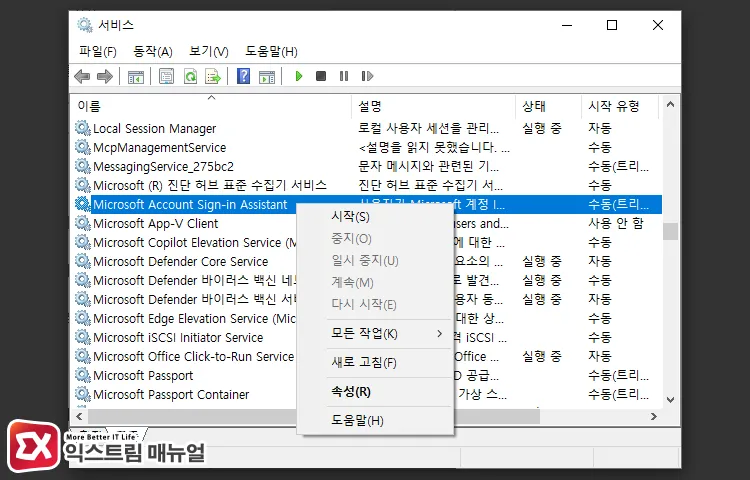Click gear icon of Microsoft iSCSI Initiator Service

[83, 338]
